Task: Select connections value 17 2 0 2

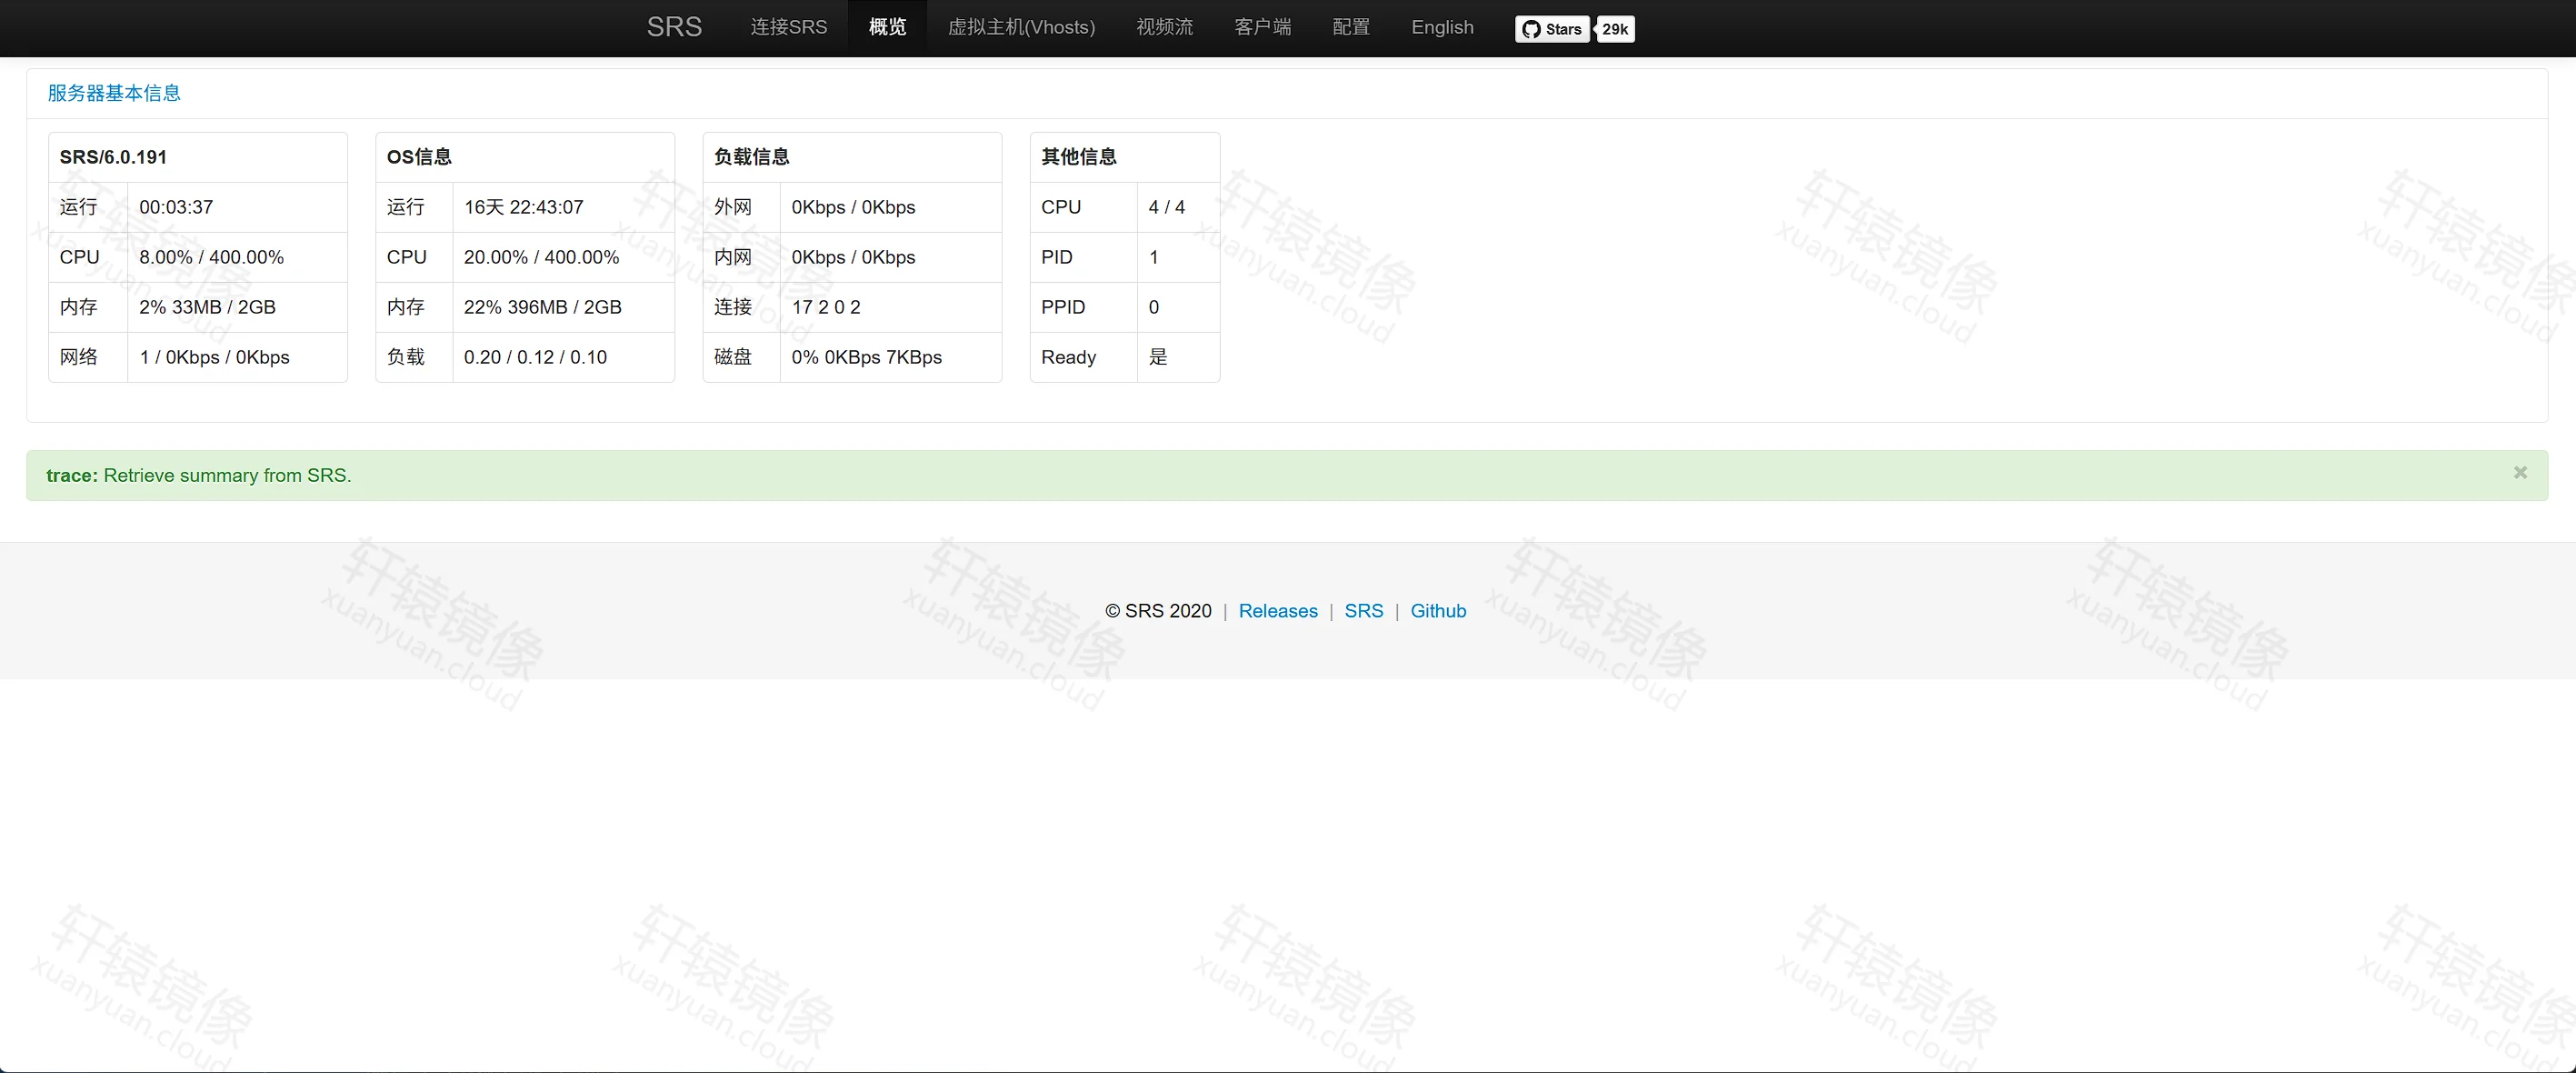Action: (826, 307)
